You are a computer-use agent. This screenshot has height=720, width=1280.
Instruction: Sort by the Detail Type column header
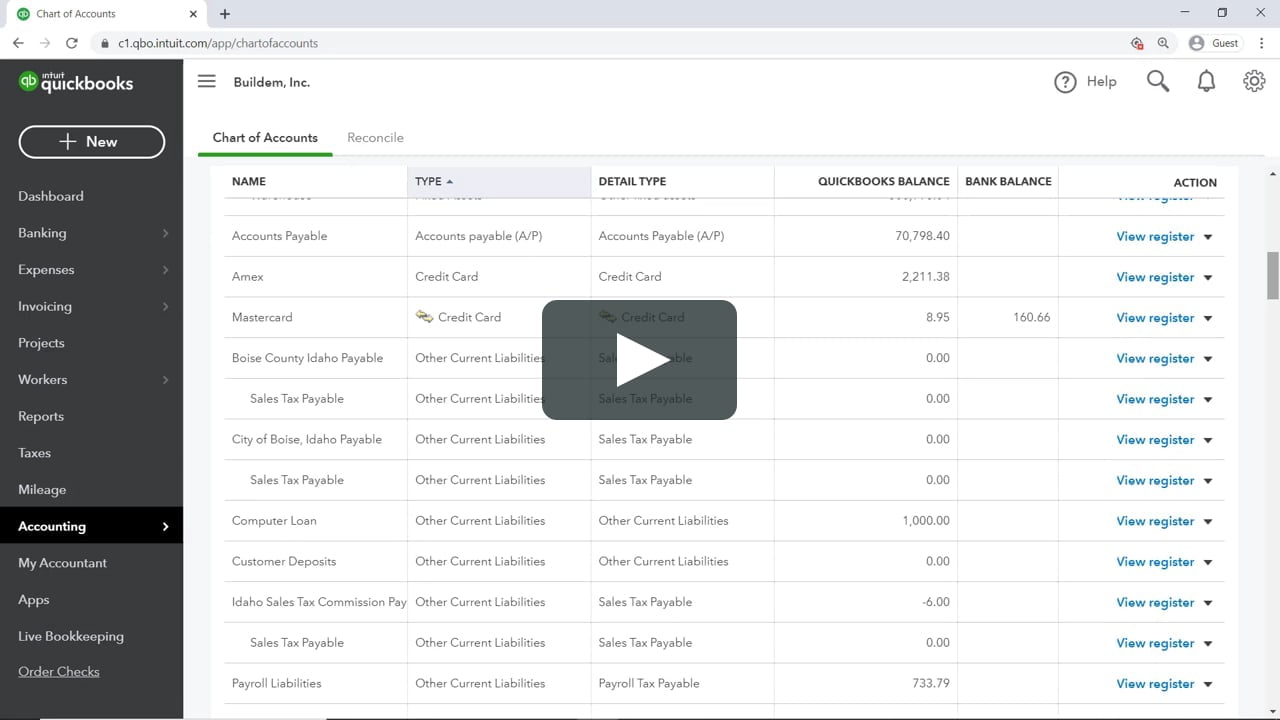point(632,181)
